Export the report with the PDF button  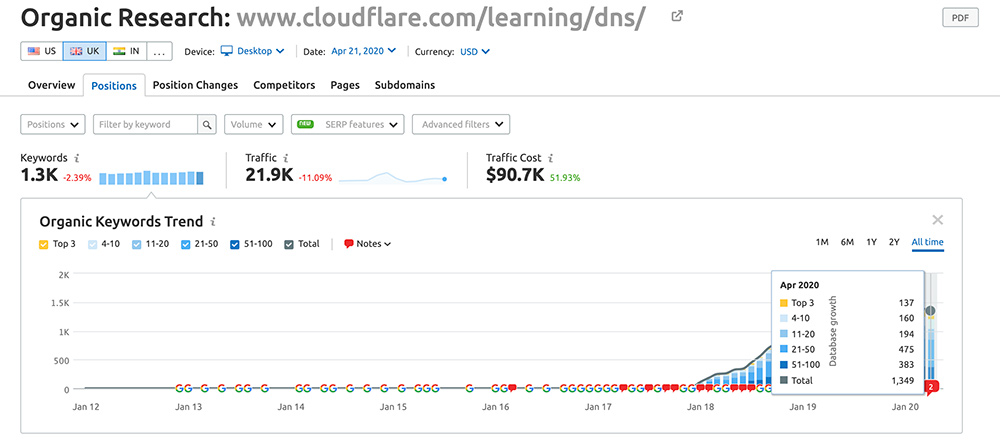pos(960,18)
